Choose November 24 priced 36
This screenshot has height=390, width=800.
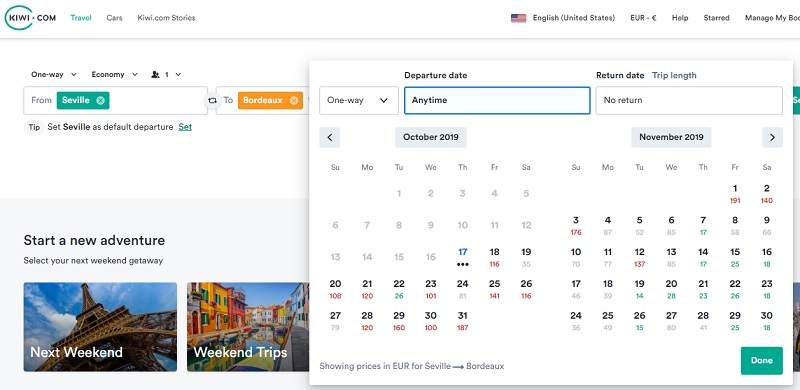(x=576, y=321)
